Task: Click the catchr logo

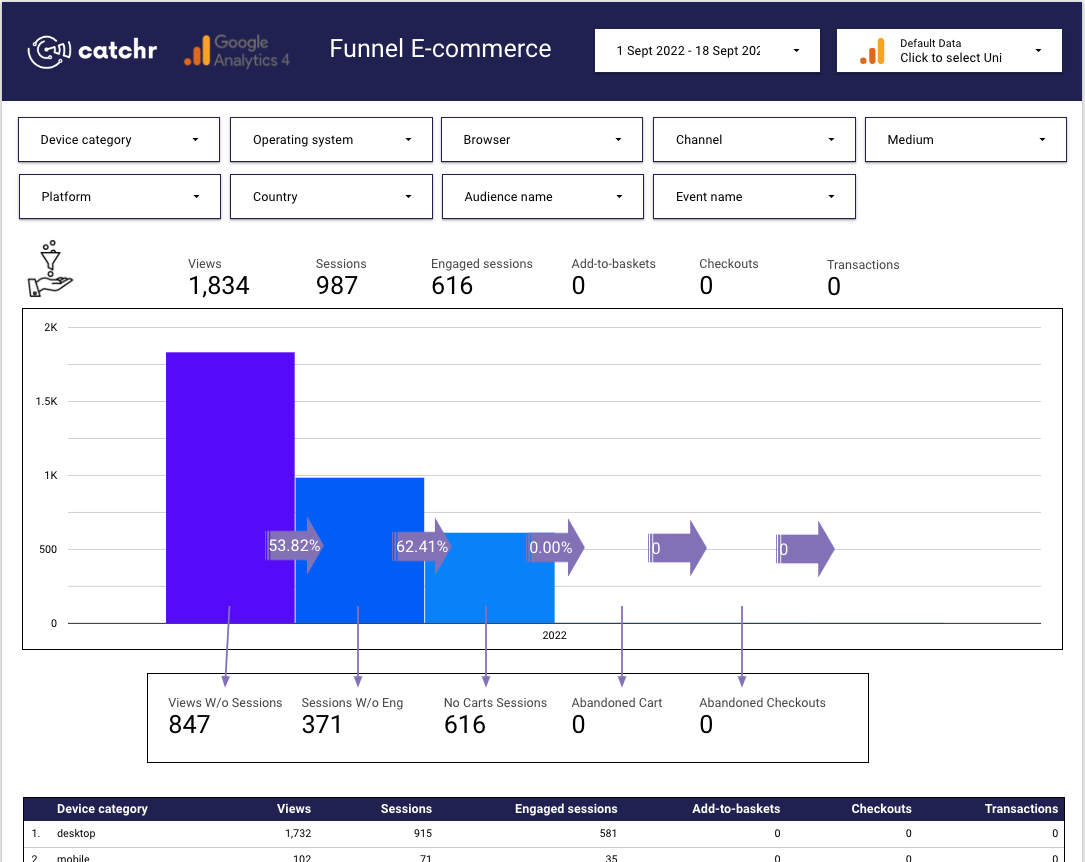Action: [x=92, y=50]
